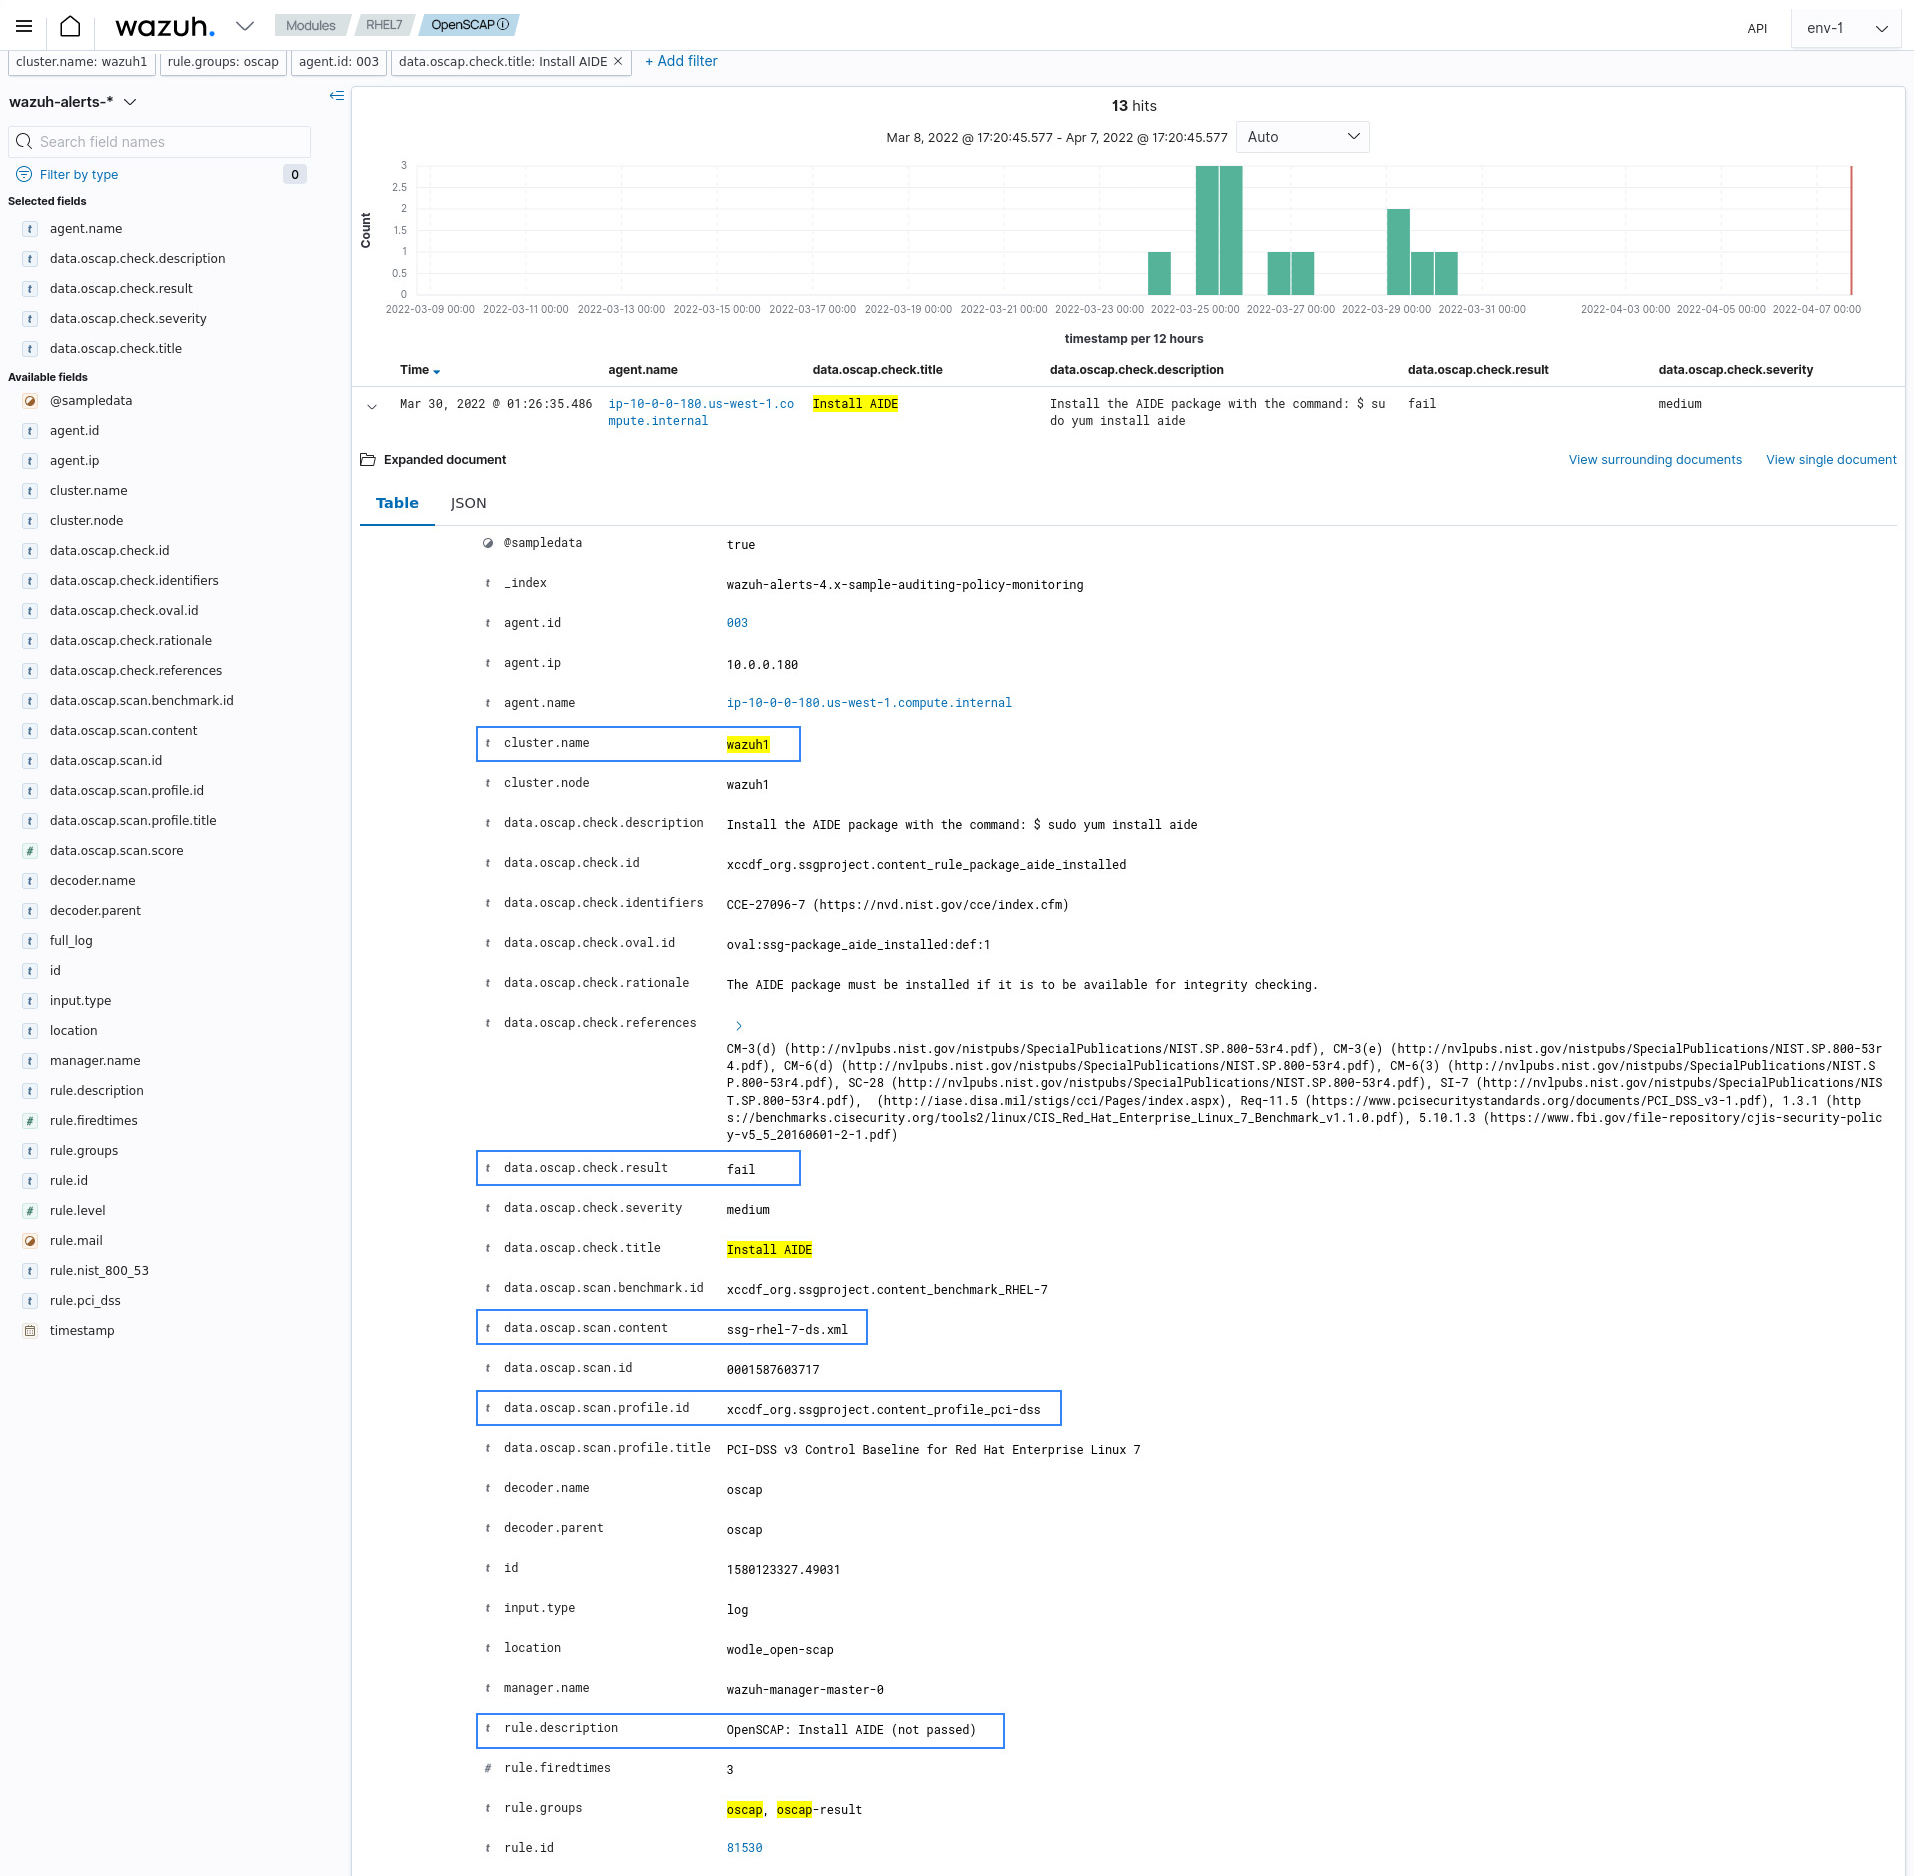Image resolution: width=1914 pixels, height=1876 pixels.
Task: Select the cluster.name: wazuh1 filter pill
Action: [82, 62]
